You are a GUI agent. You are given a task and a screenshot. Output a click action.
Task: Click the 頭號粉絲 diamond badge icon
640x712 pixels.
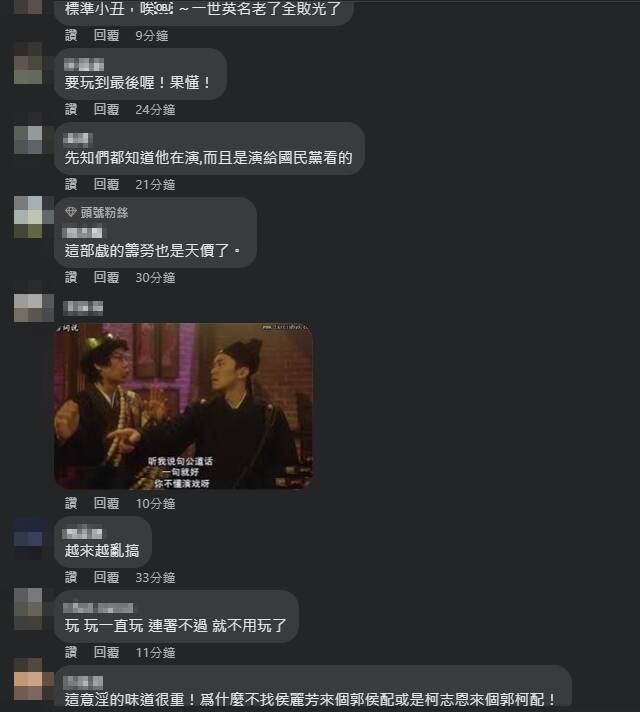click(x=70, y=212)
